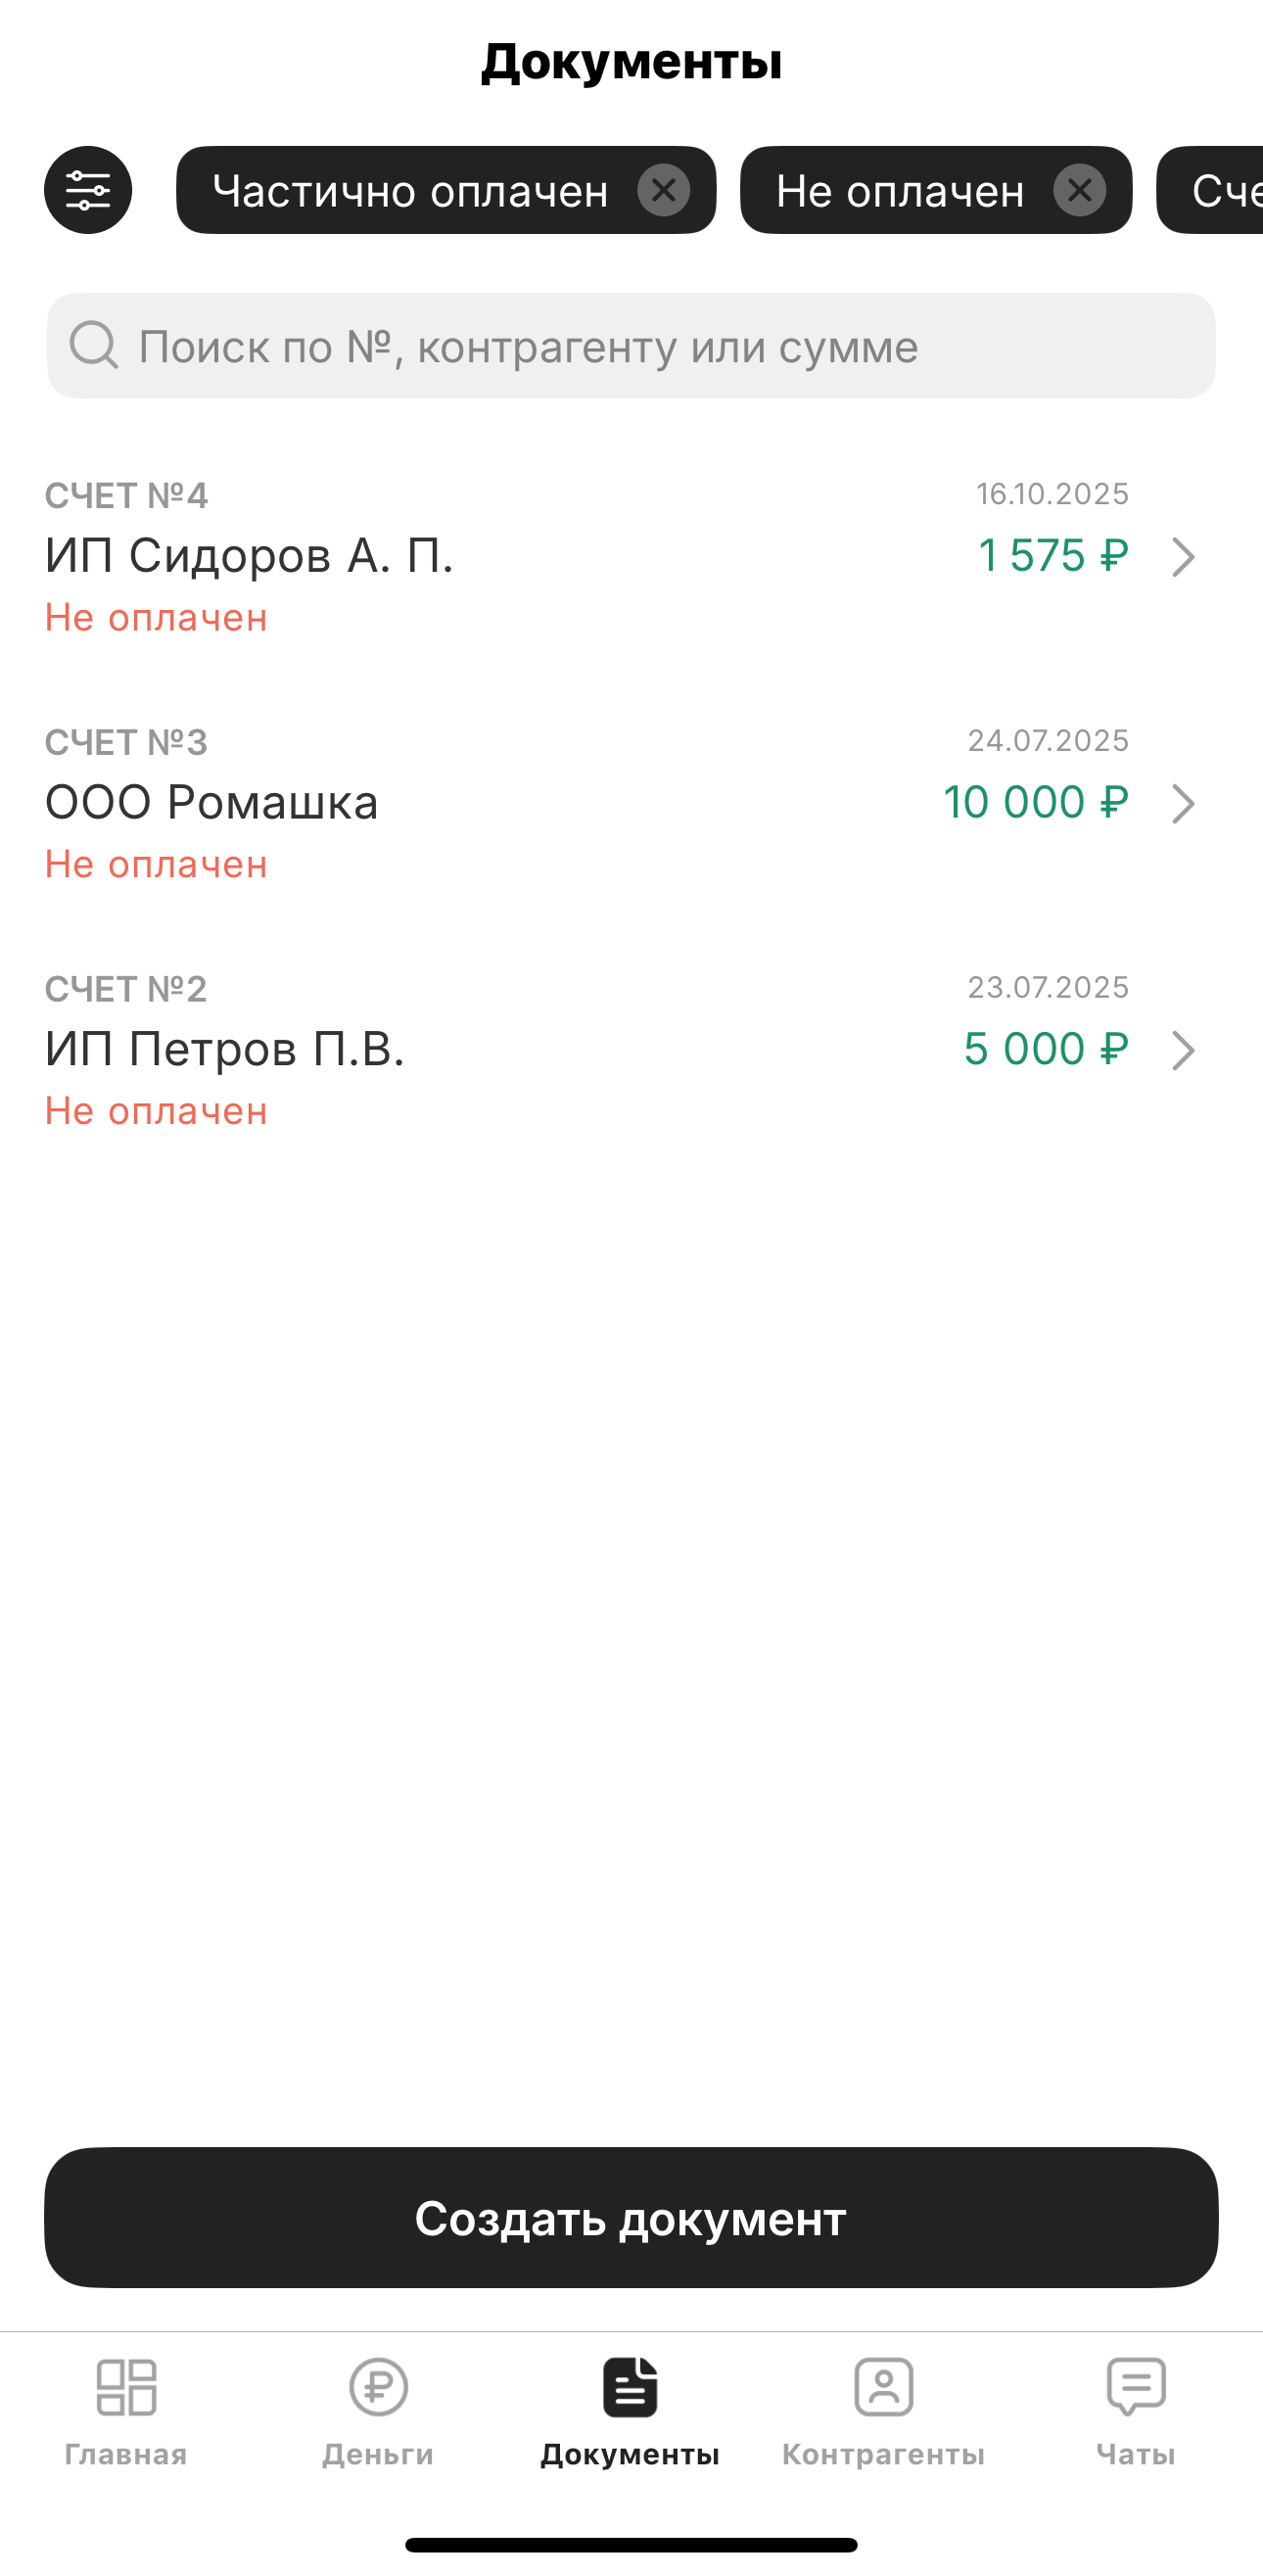Screen dimensions: 1263x2576
Task: Remove the 'Не оплачен' filter chip
Action: coord(1079,190)
